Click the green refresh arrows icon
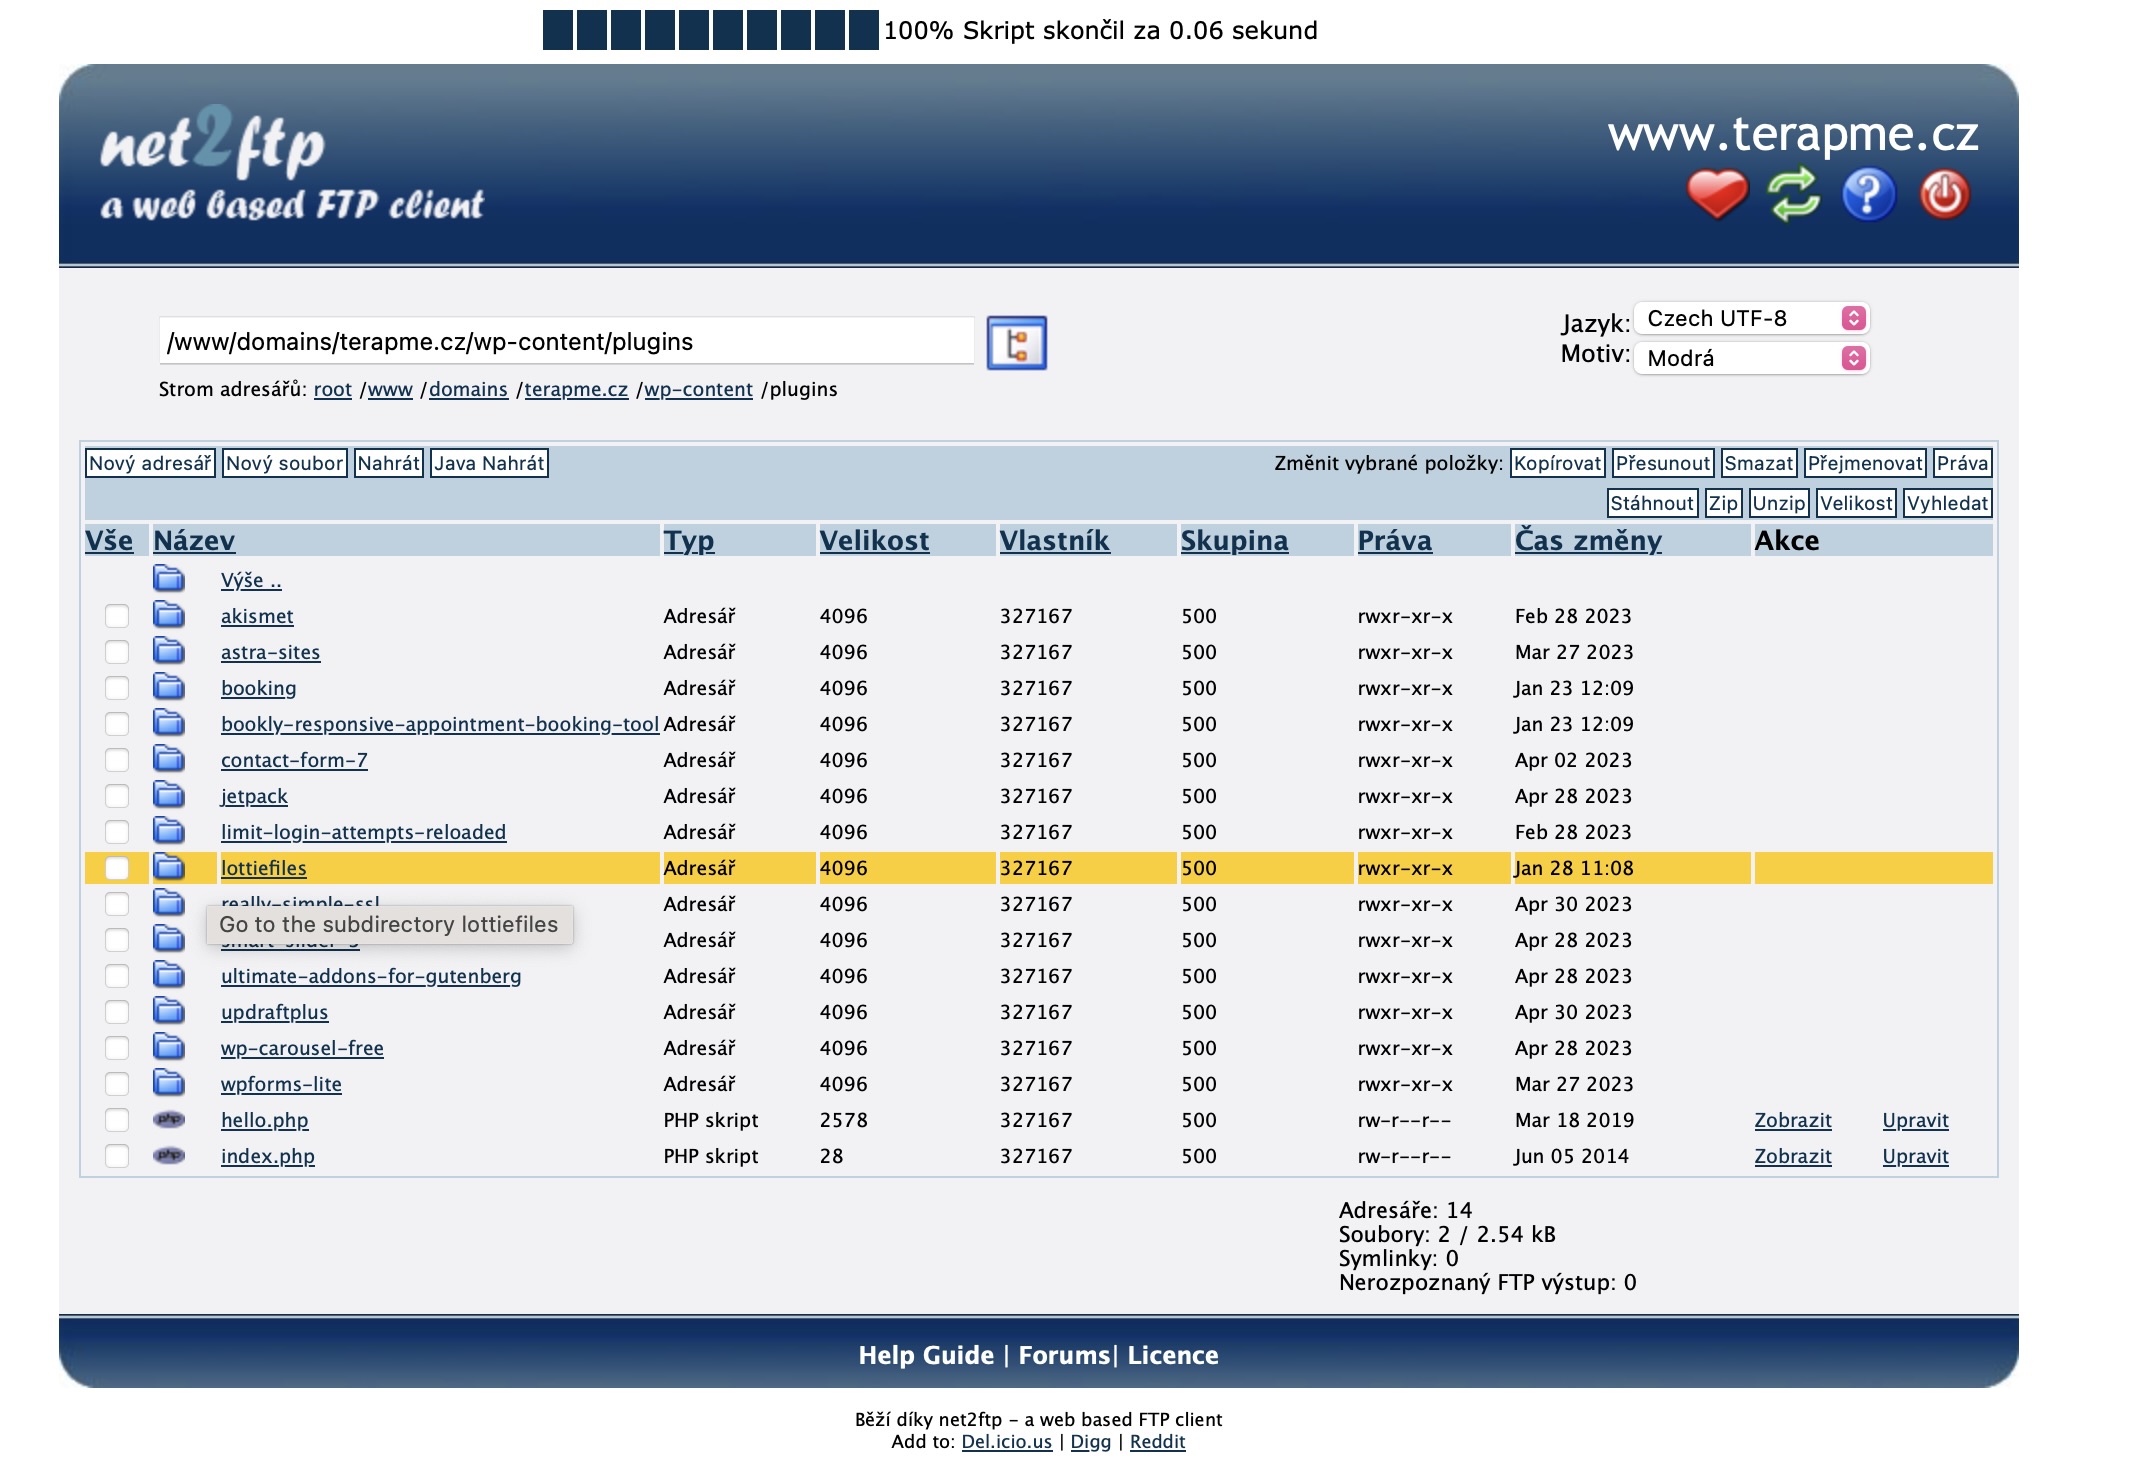This screenshot has width=2131, height=1461. point(1793,194)
